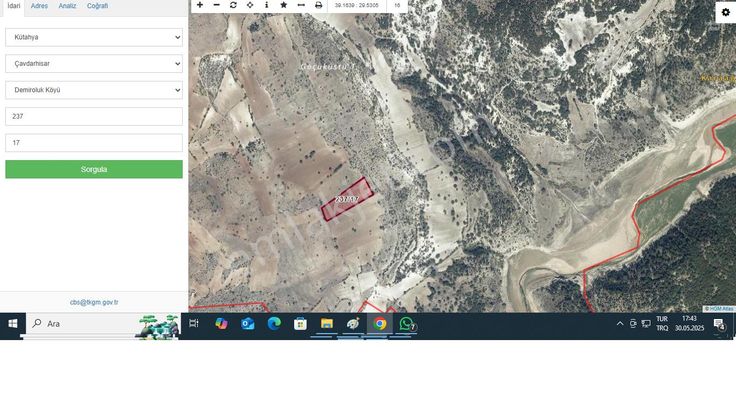
Task: Open map settings gear icon
Action: click(726, 12)
